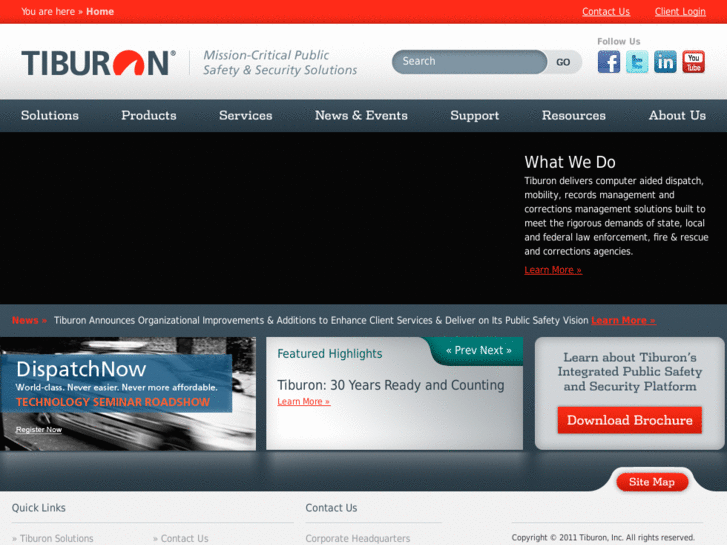Image resolution: width=727 pixels, height=545 pixels.
Task: Click Learn More under 30 Years highlight
Action: pos(304,402)
